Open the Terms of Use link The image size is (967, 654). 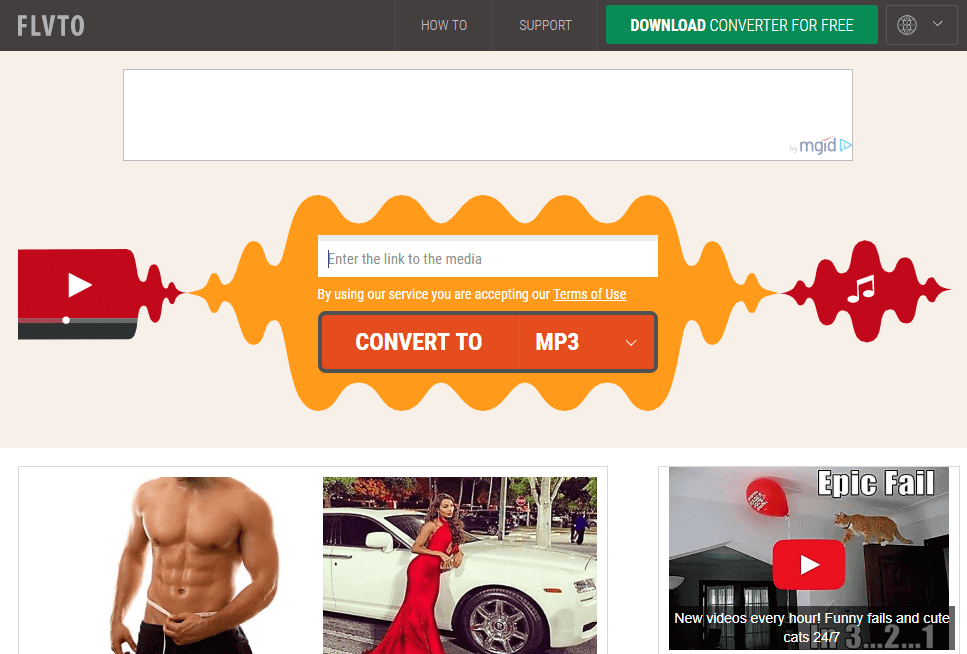tap(590, 294)
